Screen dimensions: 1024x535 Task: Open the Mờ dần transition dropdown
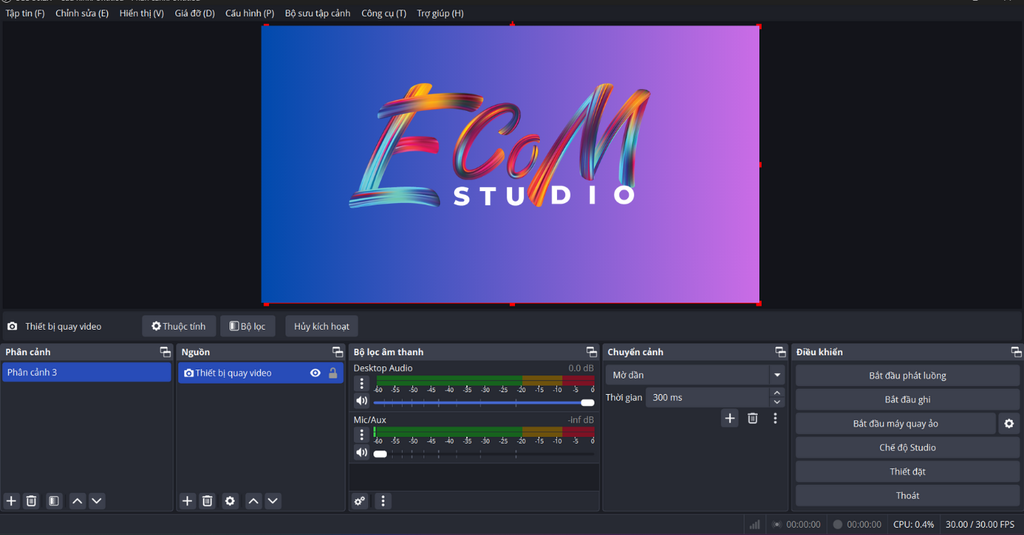[695, 375]
